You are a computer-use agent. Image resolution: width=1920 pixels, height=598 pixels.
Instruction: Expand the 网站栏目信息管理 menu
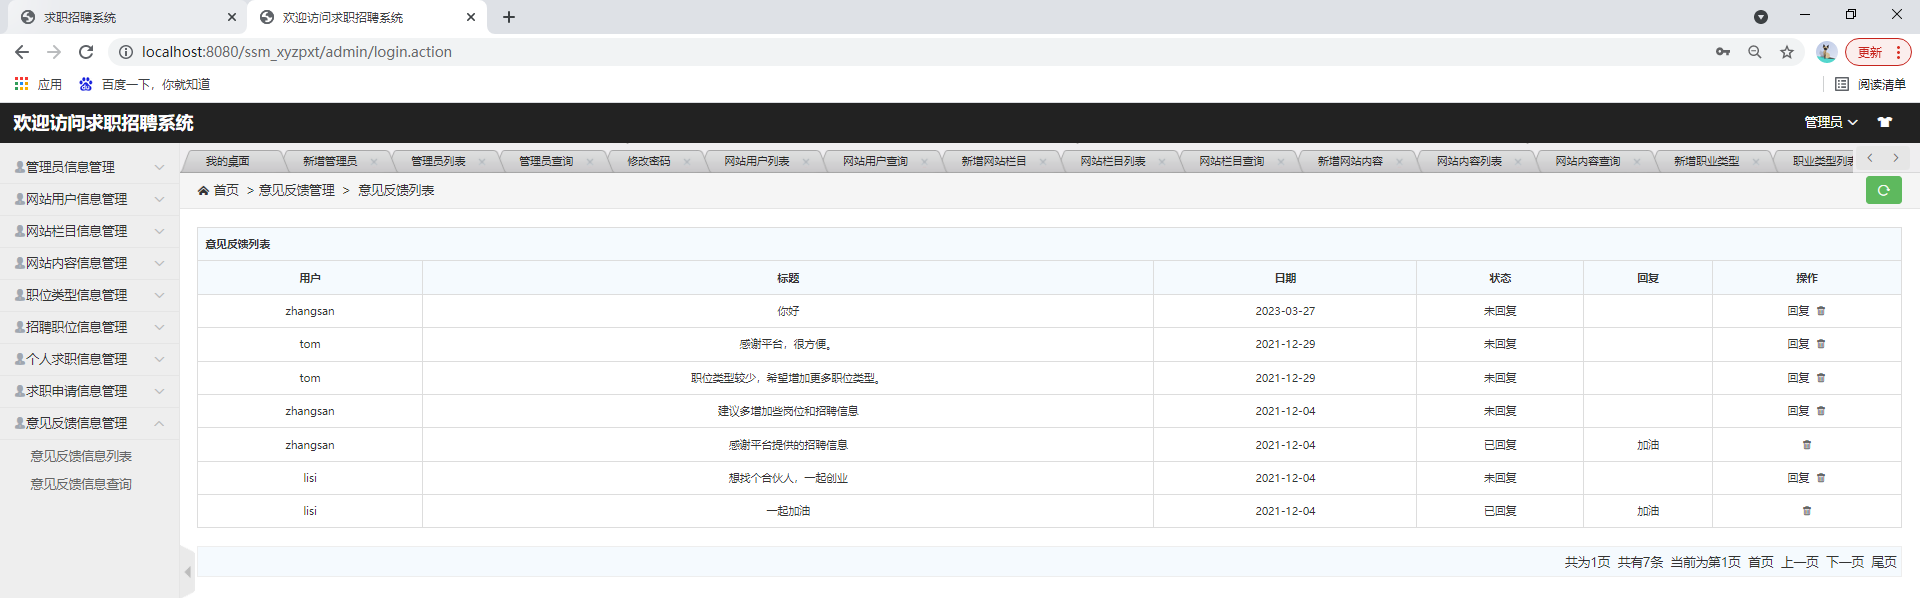tap(90, 231)
